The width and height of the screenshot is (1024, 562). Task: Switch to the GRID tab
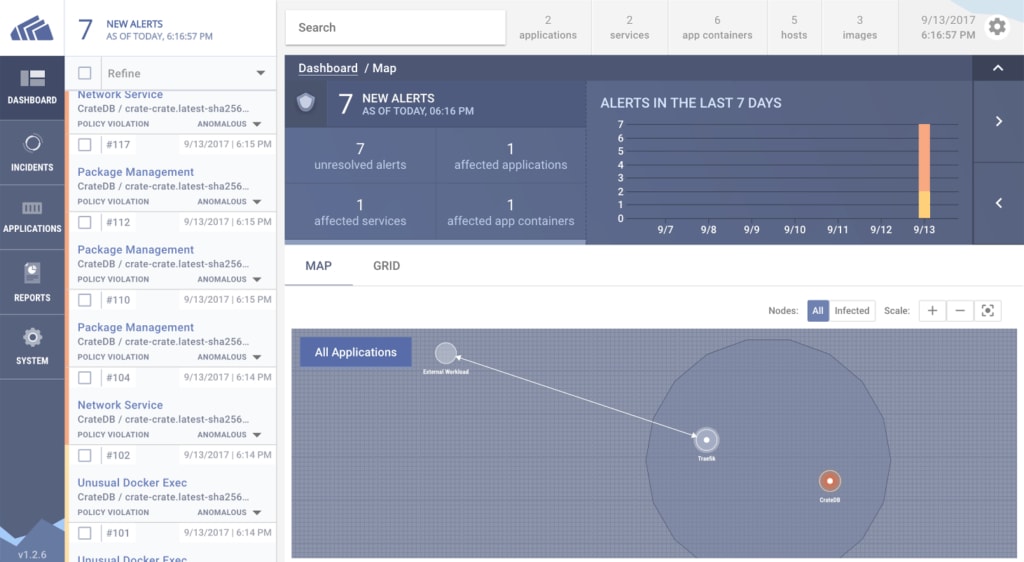[386, 266]
